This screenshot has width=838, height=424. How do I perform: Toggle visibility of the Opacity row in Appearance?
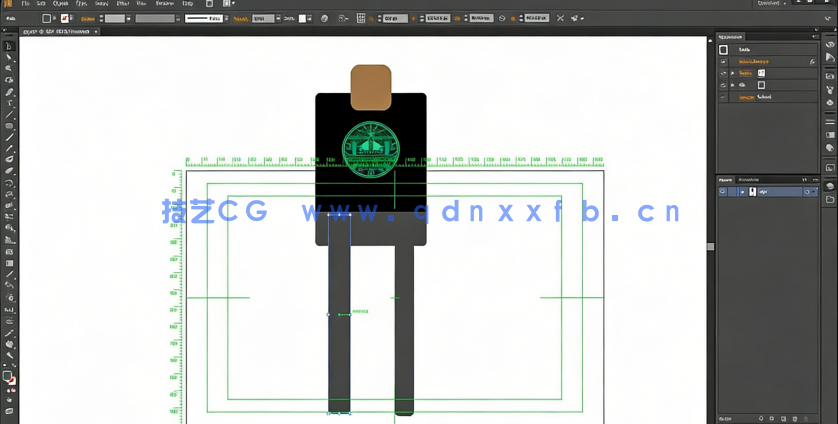(723, 97)
